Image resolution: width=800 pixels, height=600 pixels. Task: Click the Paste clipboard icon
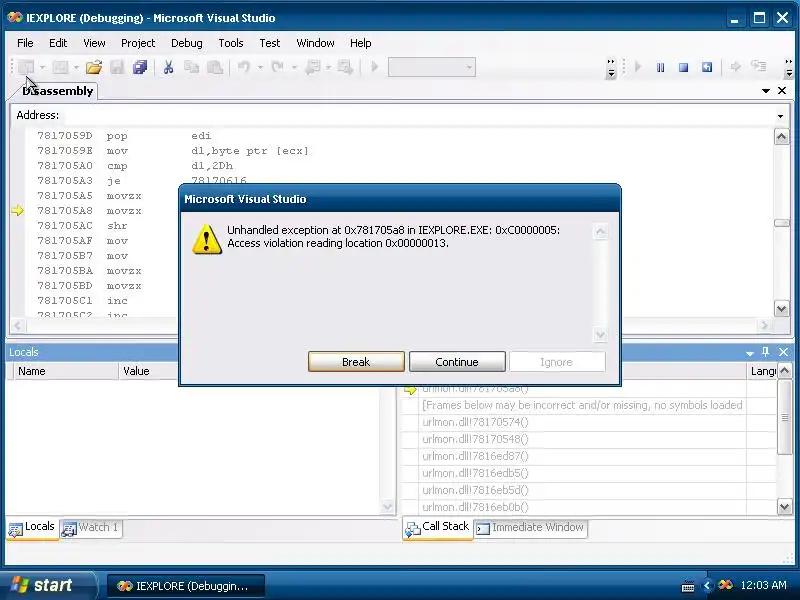click(x=215, y=67)
